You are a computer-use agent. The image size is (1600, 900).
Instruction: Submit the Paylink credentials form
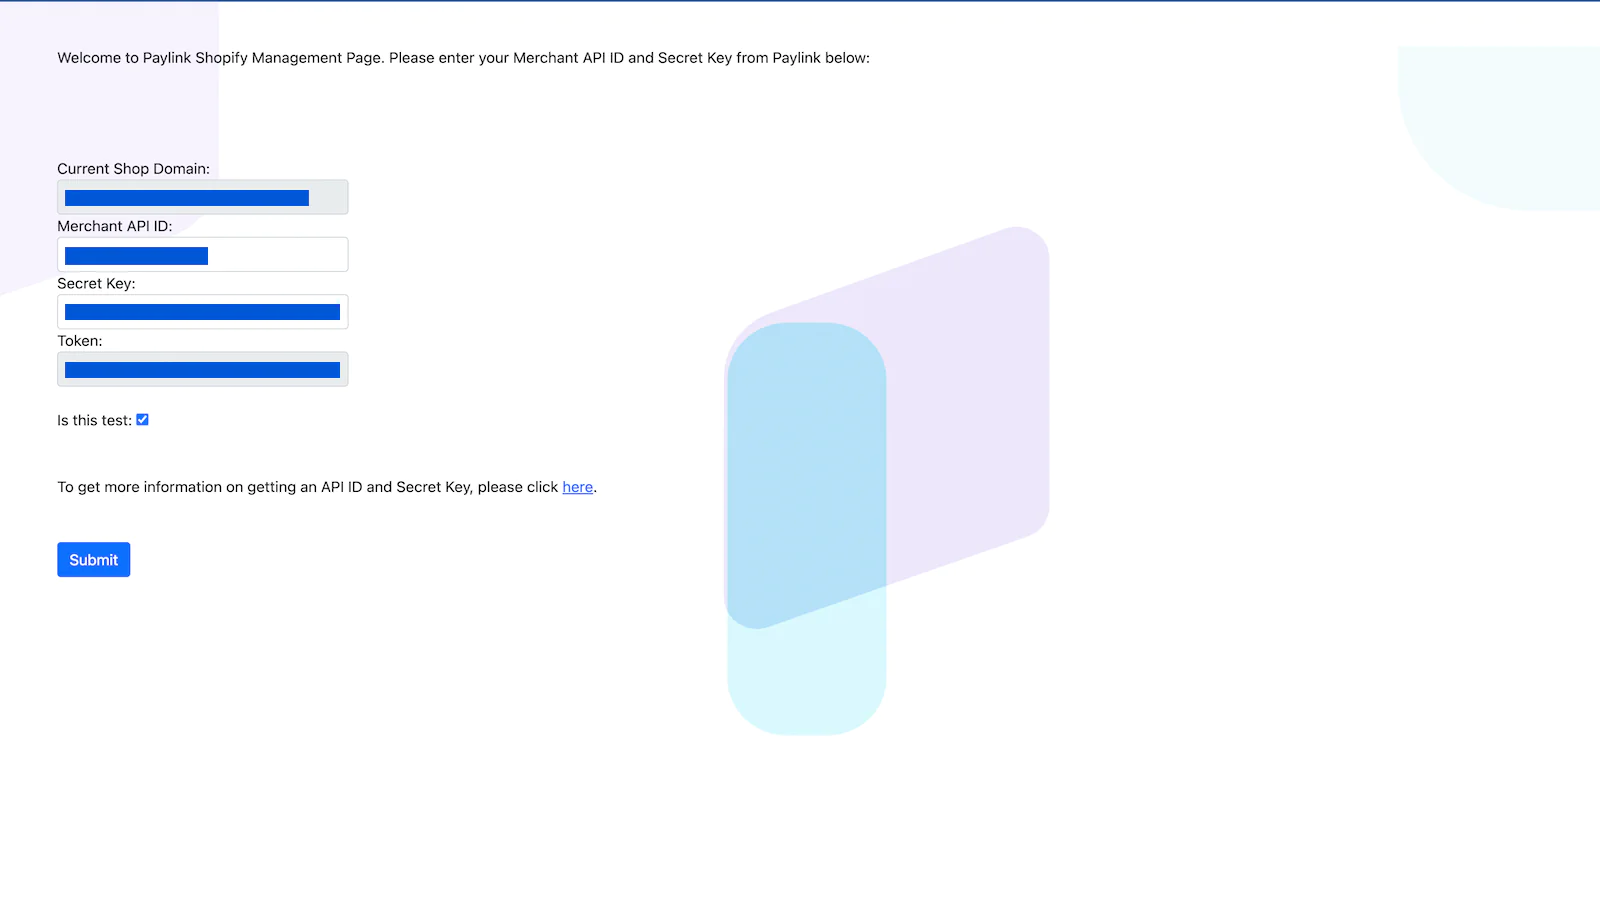(x=94, y=560)
